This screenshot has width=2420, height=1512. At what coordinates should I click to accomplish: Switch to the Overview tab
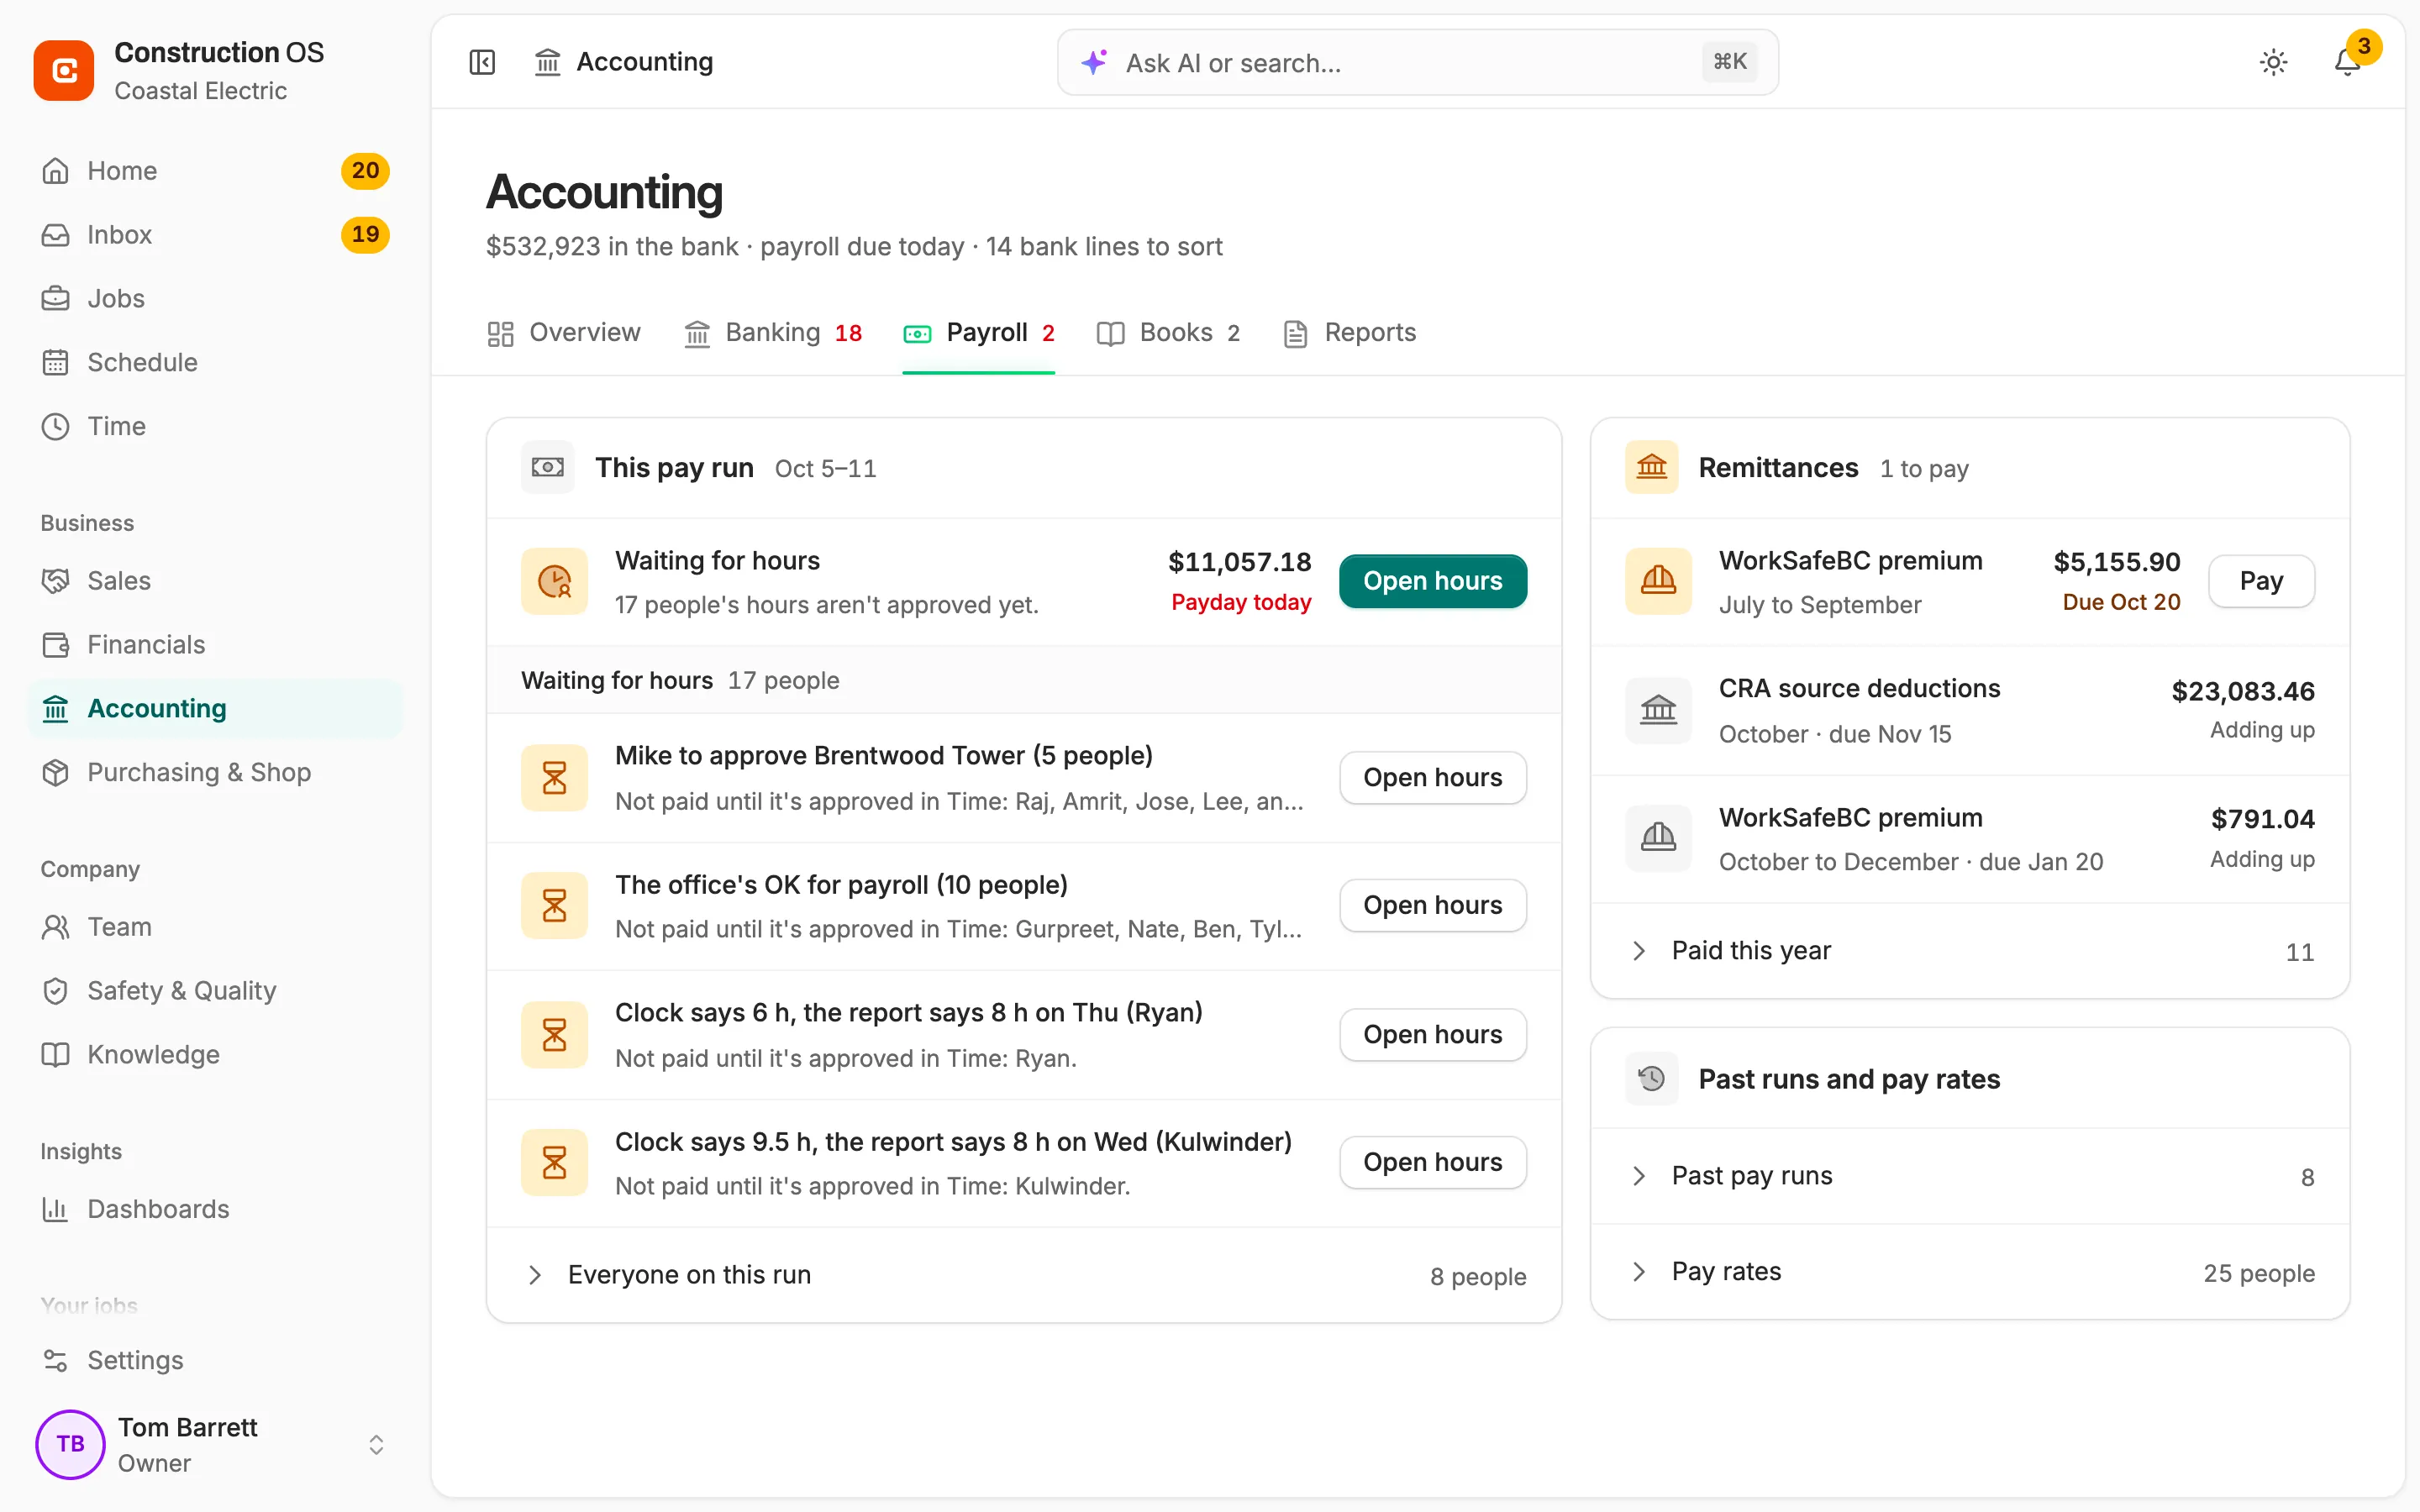click(x=564, y=333)
